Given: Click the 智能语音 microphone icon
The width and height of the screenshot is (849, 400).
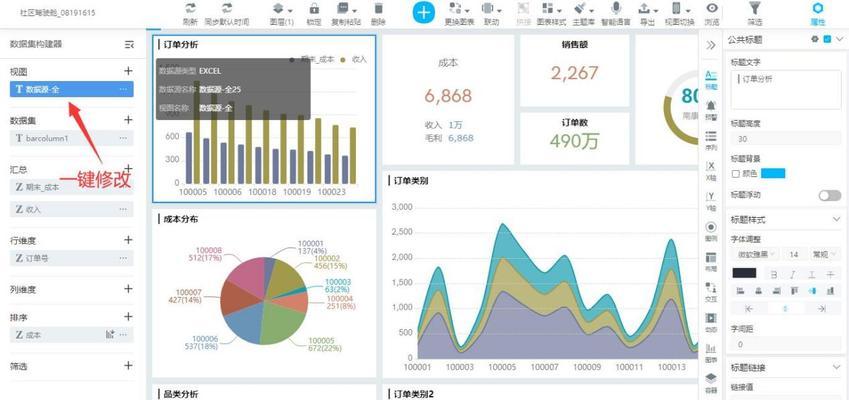Looking at the screenshot, I should point(616,9).
